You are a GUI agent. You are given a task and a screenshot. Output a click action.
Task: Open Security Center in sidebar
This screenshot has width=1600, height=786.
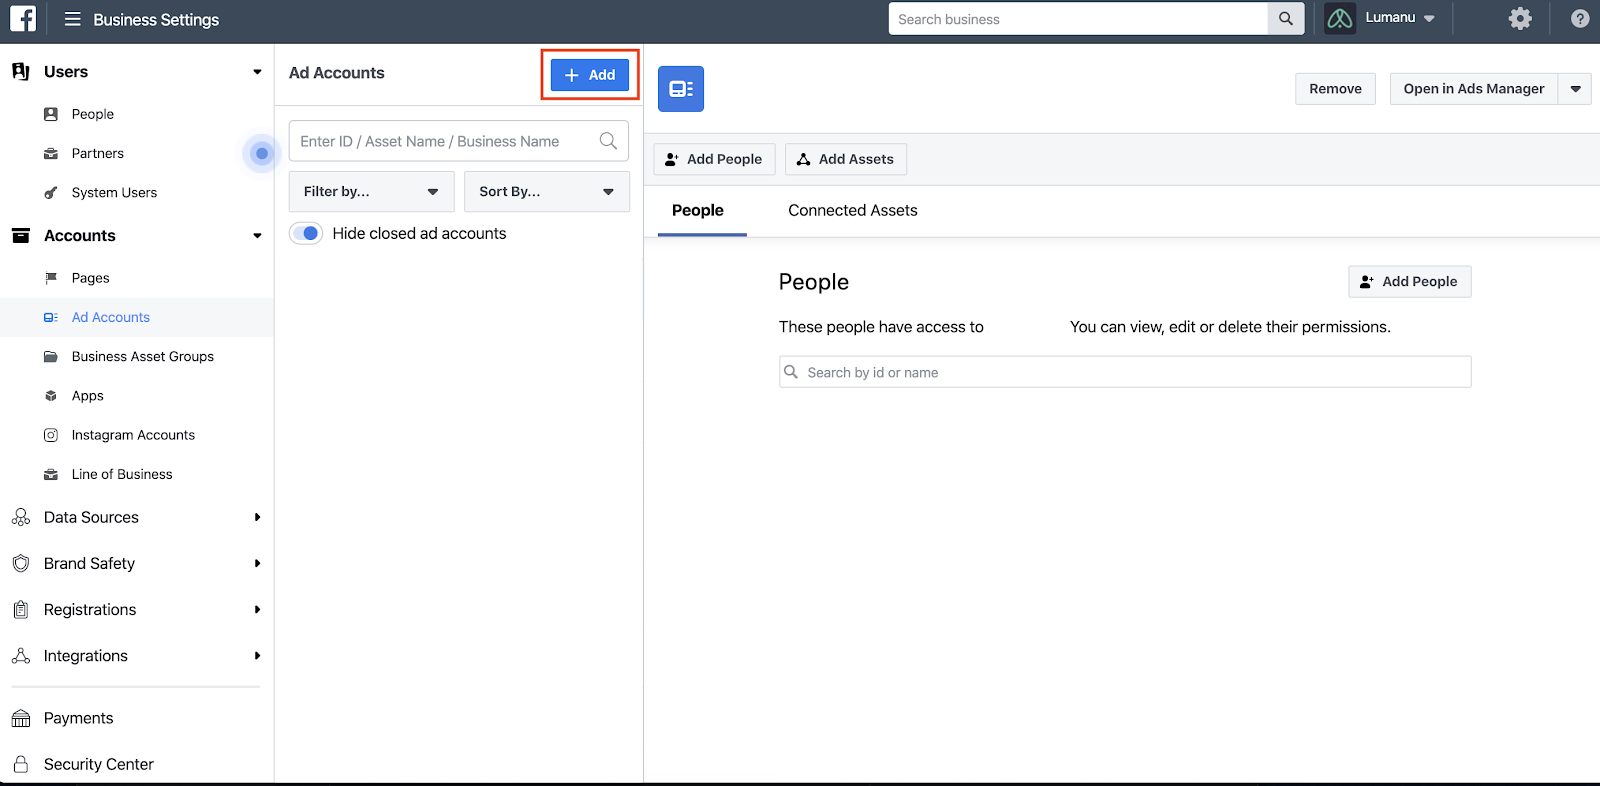[x=99, y=764]
